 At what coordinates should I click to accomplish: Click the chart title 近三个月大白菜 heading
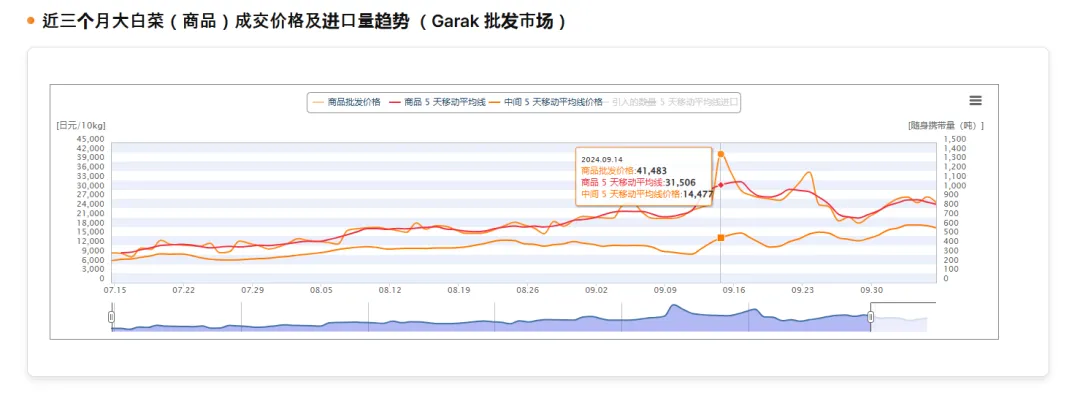pos(304,21)
